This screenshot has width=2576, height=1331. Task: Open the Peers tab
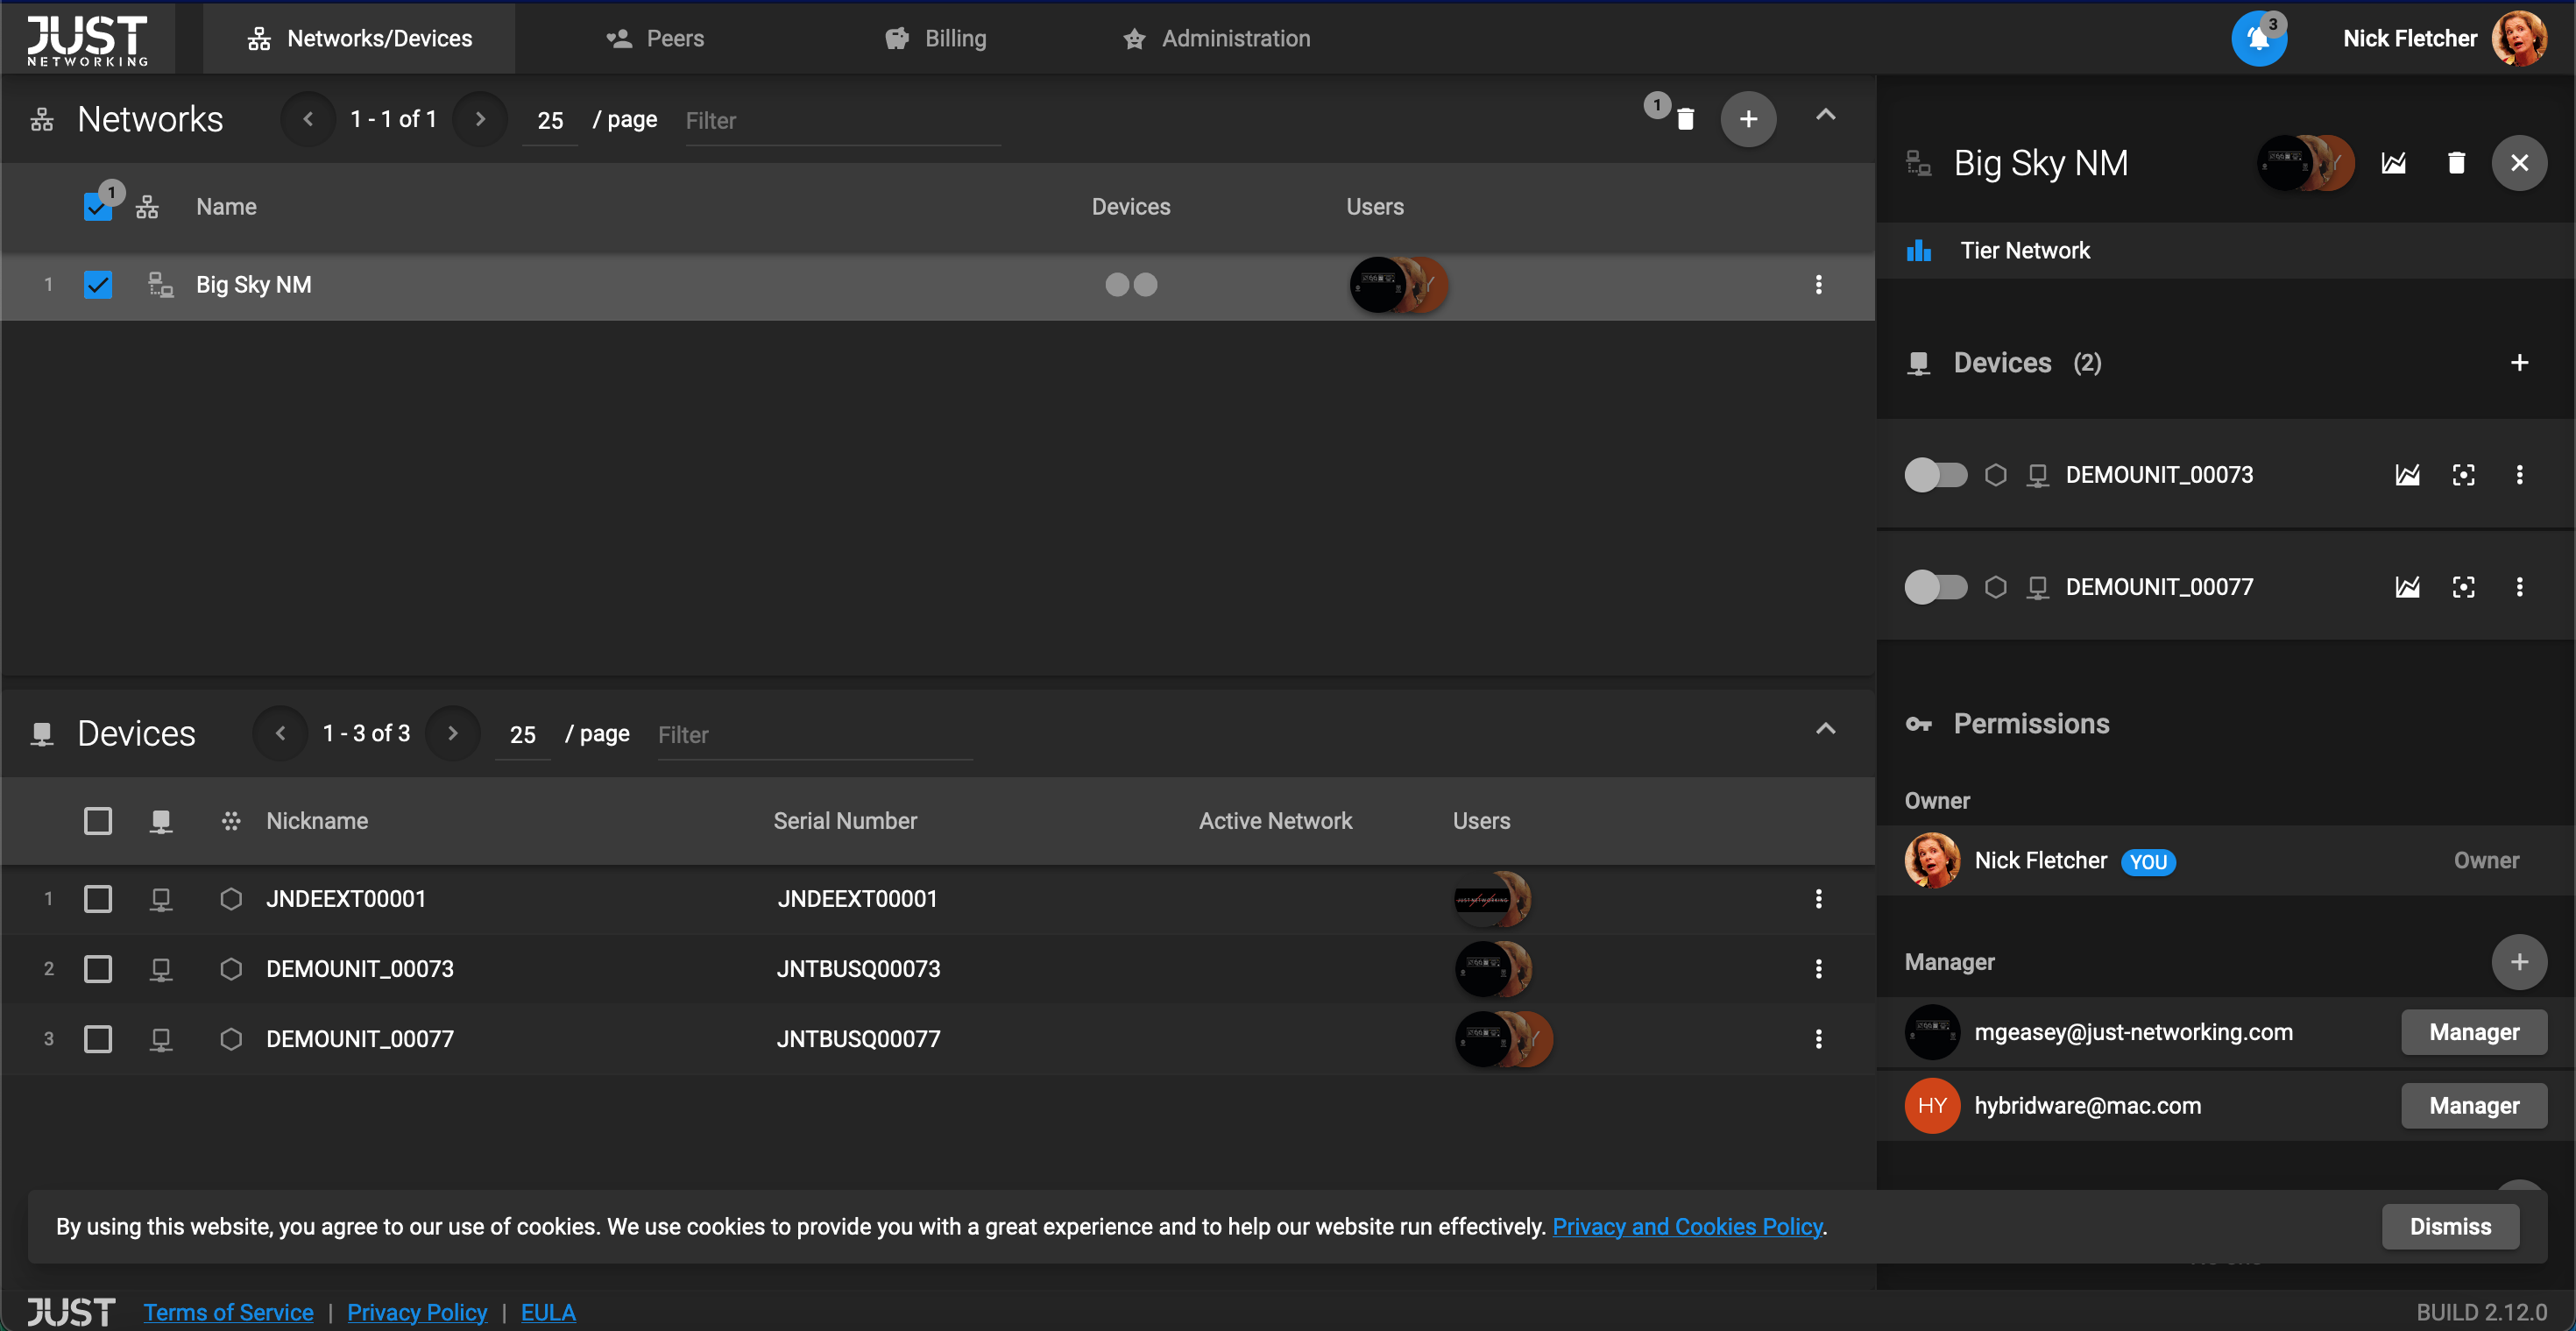pyautogui.click(x=655, y=38)
